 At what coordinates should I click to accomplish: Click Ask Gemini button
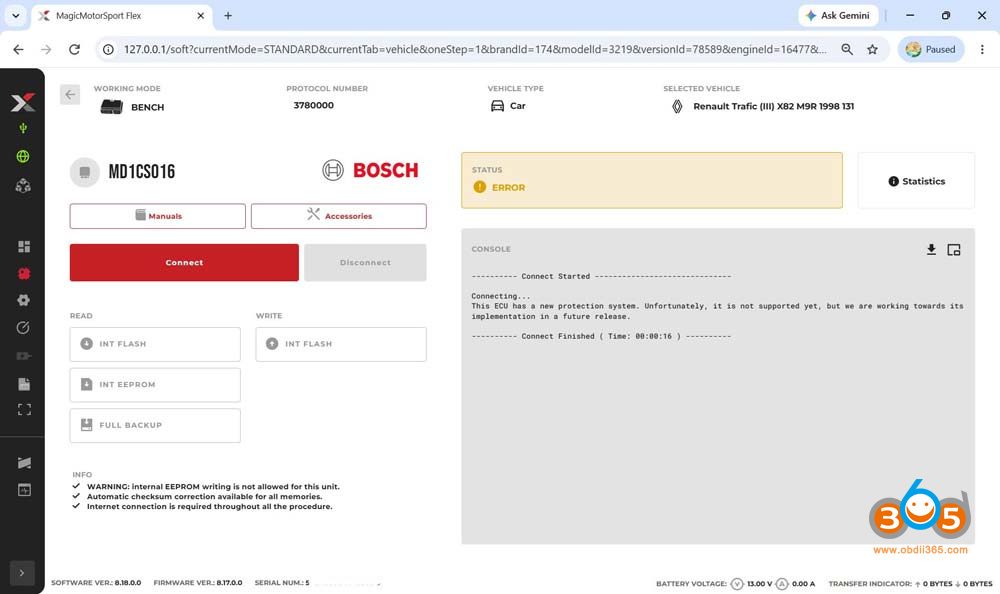(838, 15)
